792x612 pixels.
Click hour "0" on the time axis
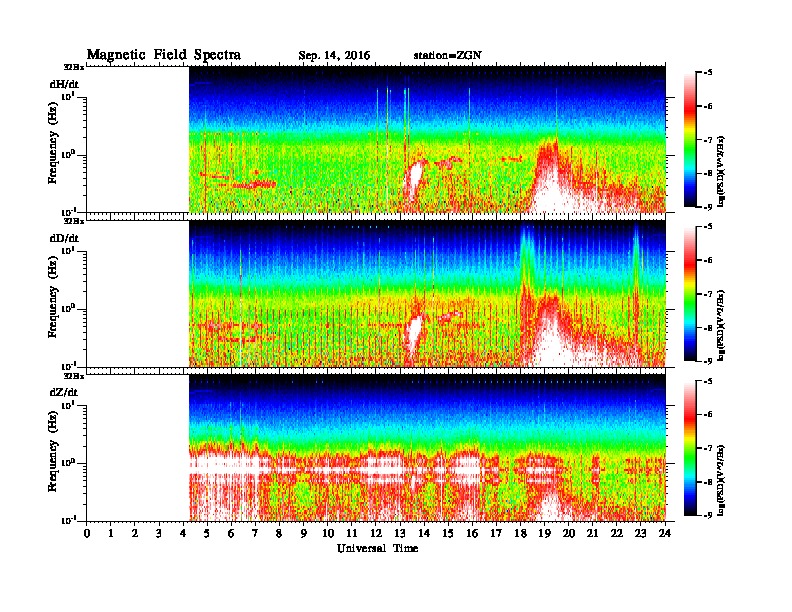tap(87, 534)
